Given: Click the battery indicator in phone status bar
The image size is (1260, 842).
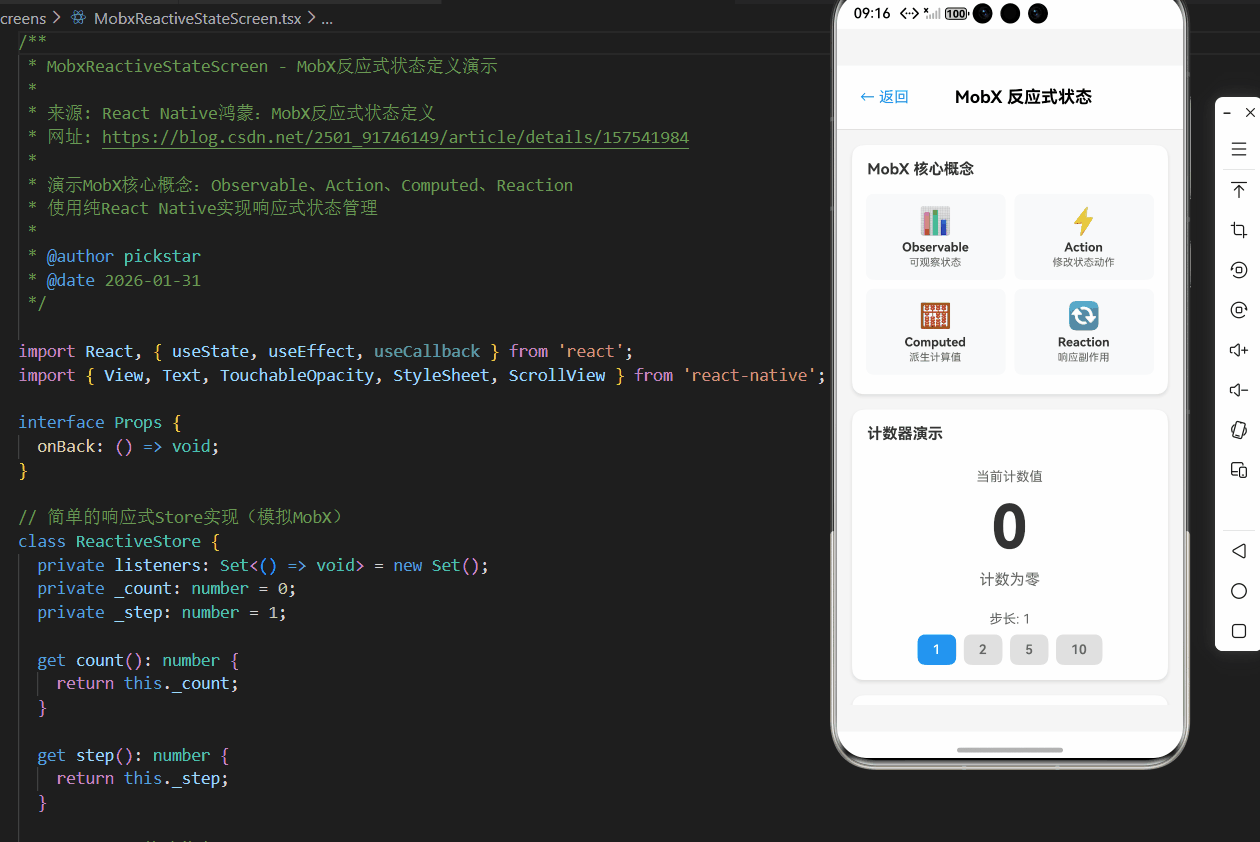Looking at the screenshot, I should pos(956,13).
